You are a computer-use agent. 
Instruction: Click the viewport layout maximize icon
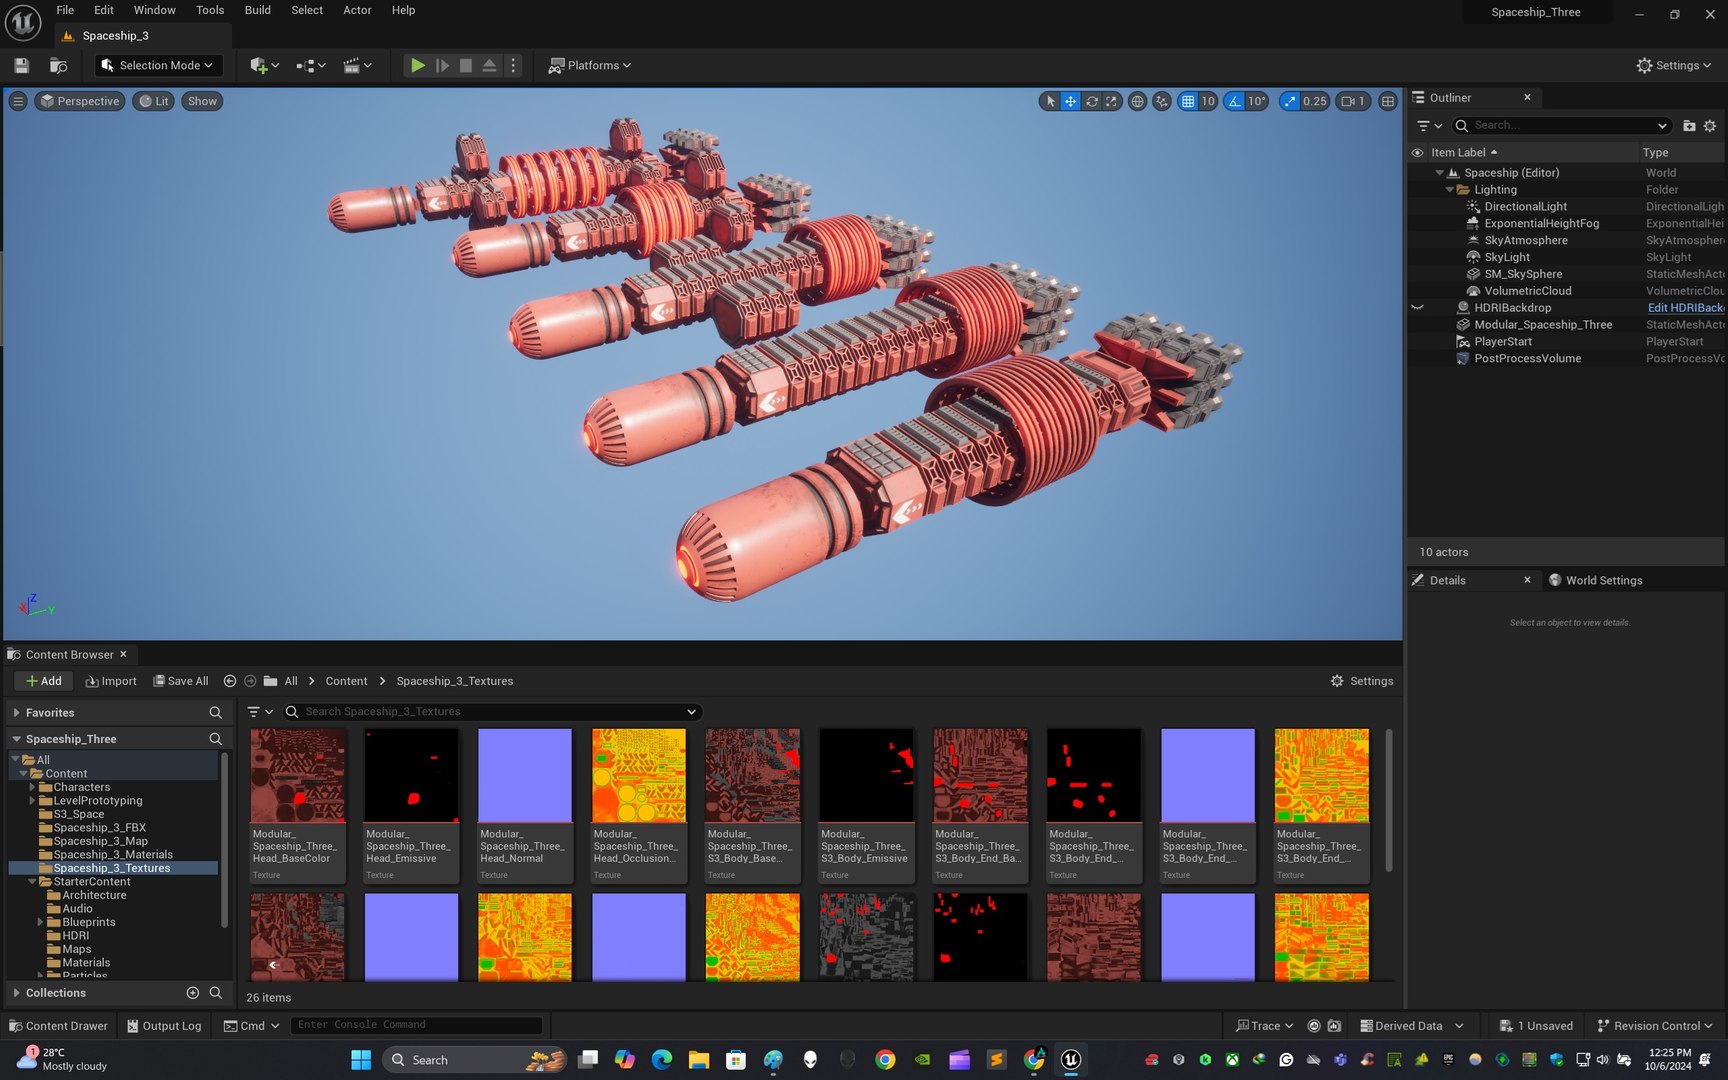click(1388, 101)
